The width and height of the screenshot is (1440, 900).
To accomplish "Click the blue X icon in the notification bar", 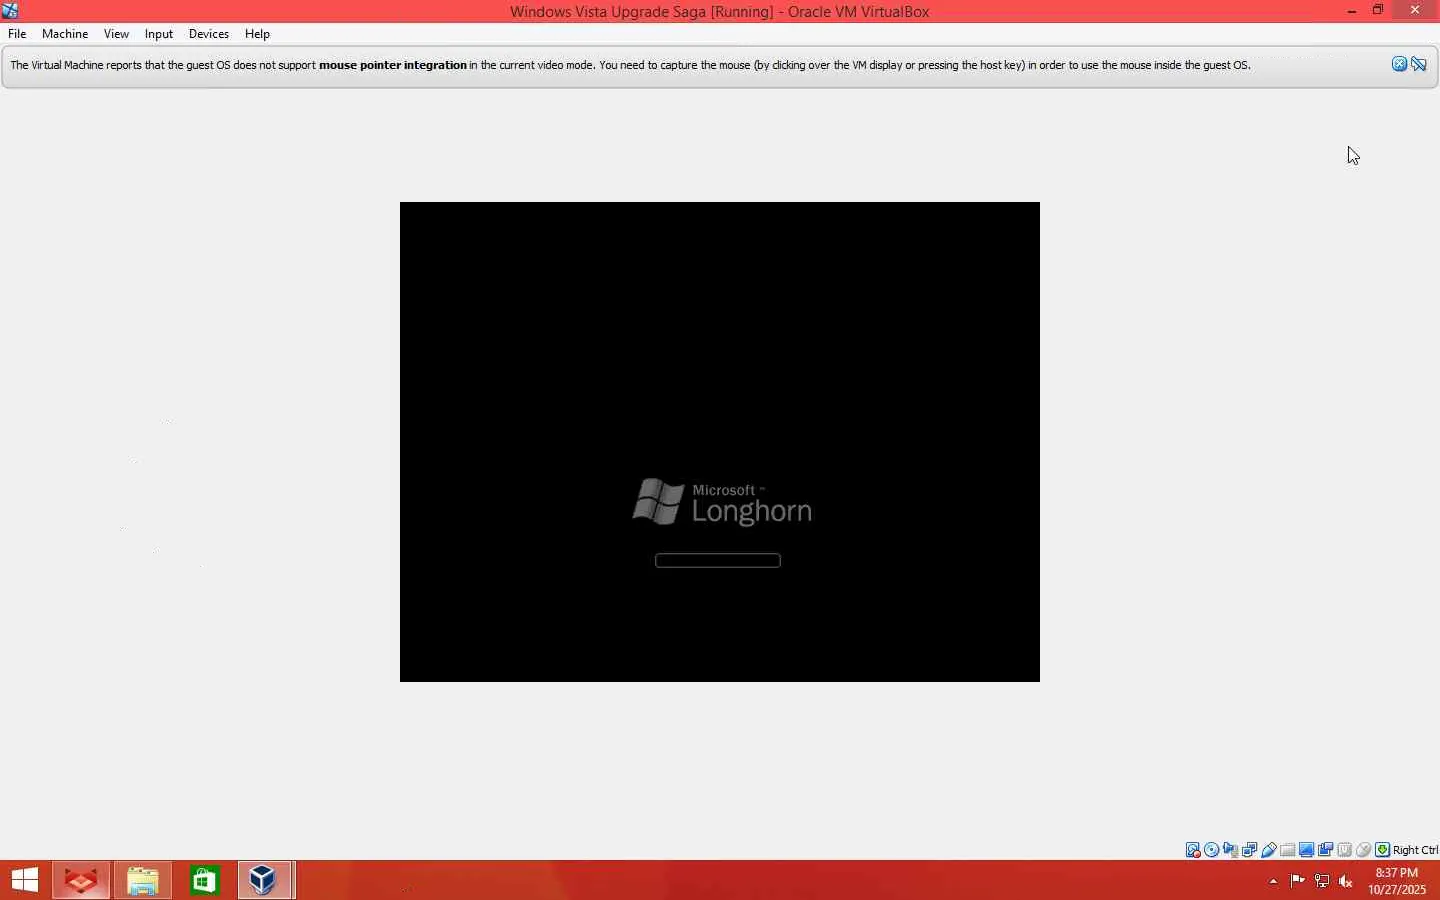I will [x=1400, y=64].
